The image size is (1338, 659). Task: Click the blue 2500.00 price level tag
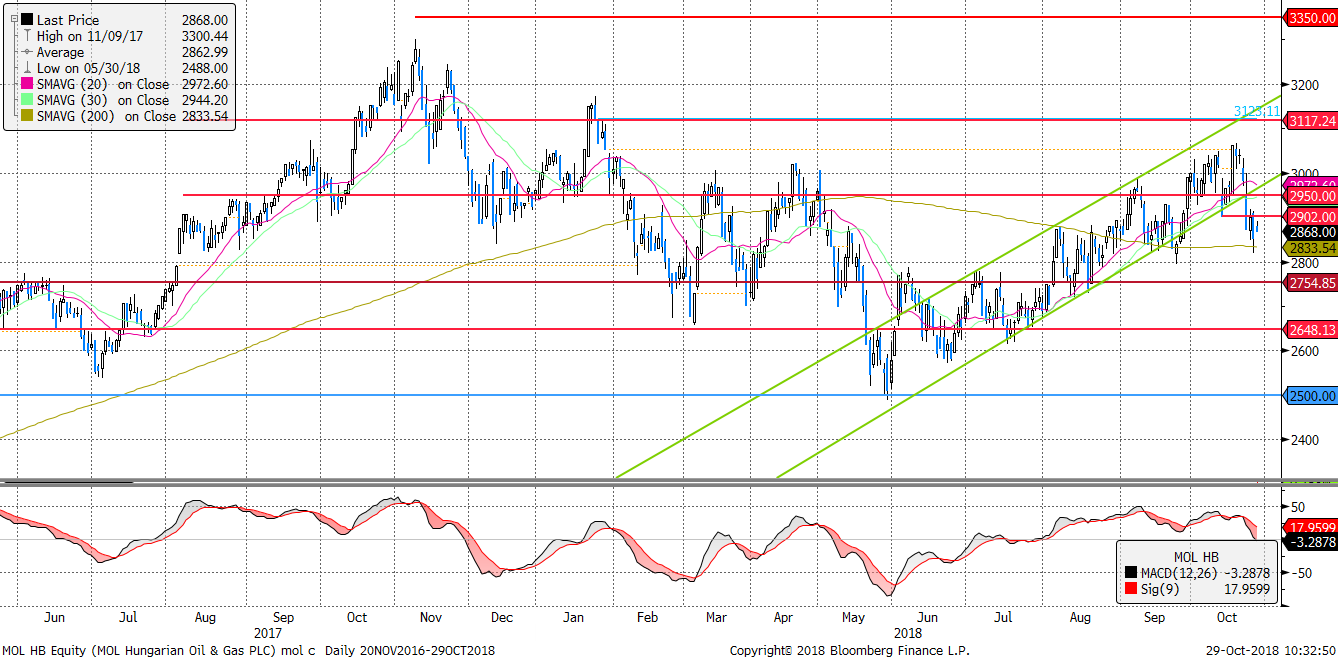[1311, 396]
